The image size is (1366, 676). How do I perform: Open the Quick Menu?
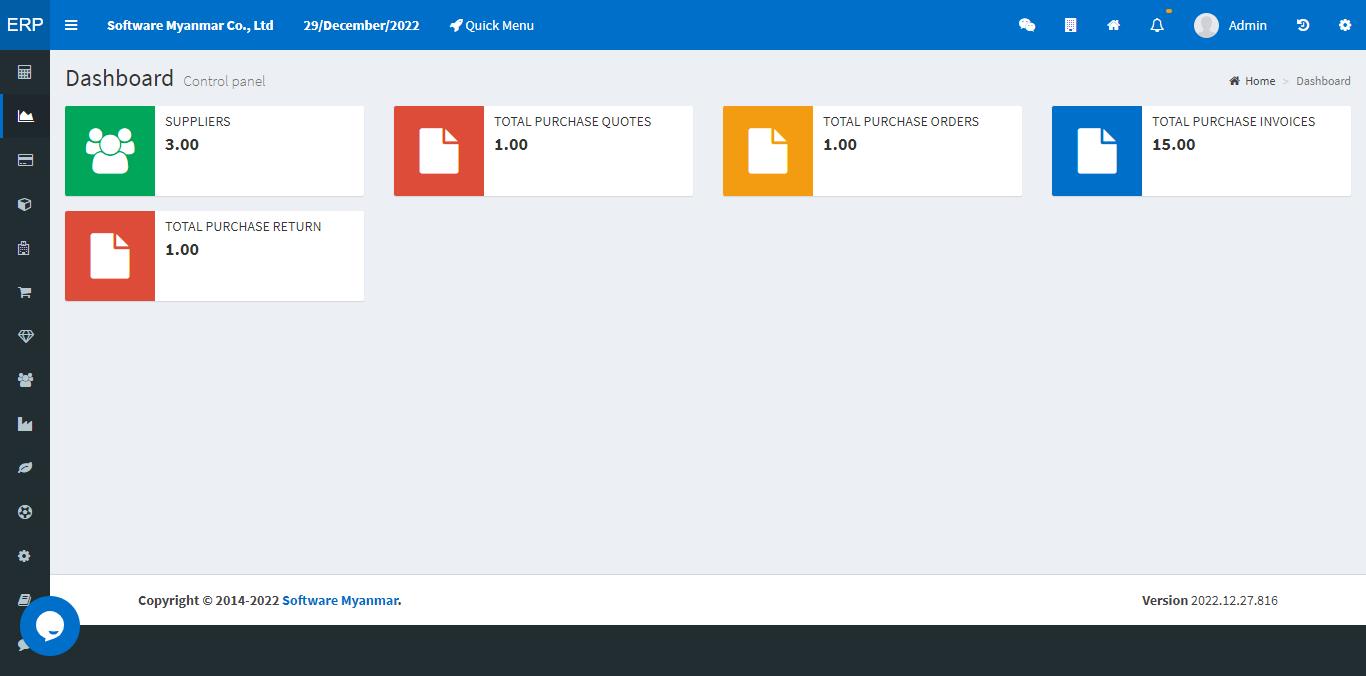click(491, 25)
